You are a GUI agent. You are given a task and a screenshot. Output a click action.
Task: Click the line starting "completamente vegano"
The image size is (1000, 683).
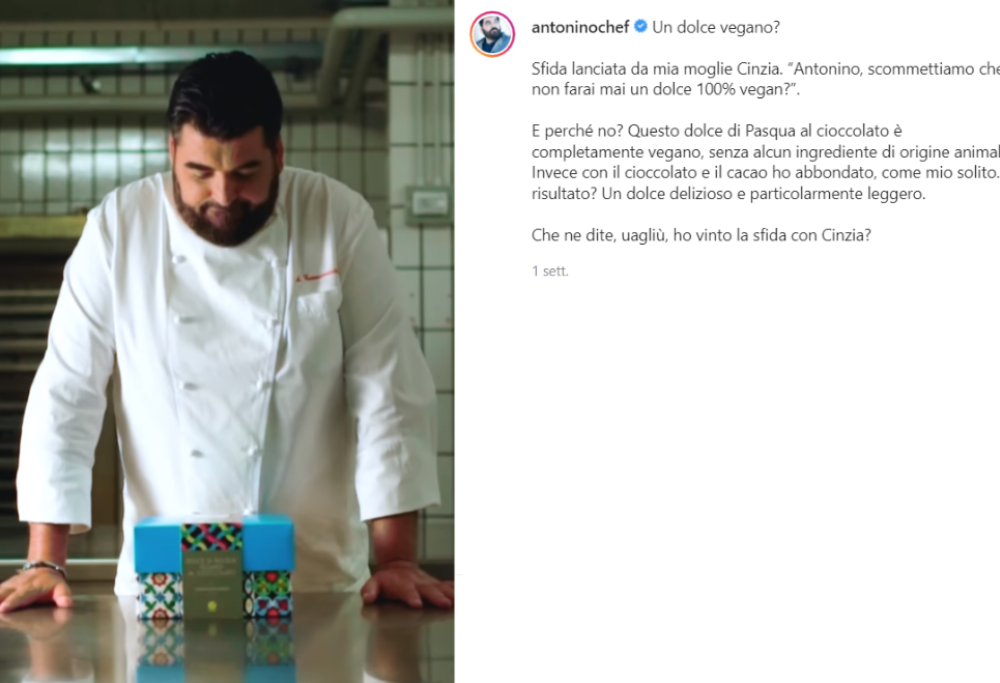[x=765, y=152]
